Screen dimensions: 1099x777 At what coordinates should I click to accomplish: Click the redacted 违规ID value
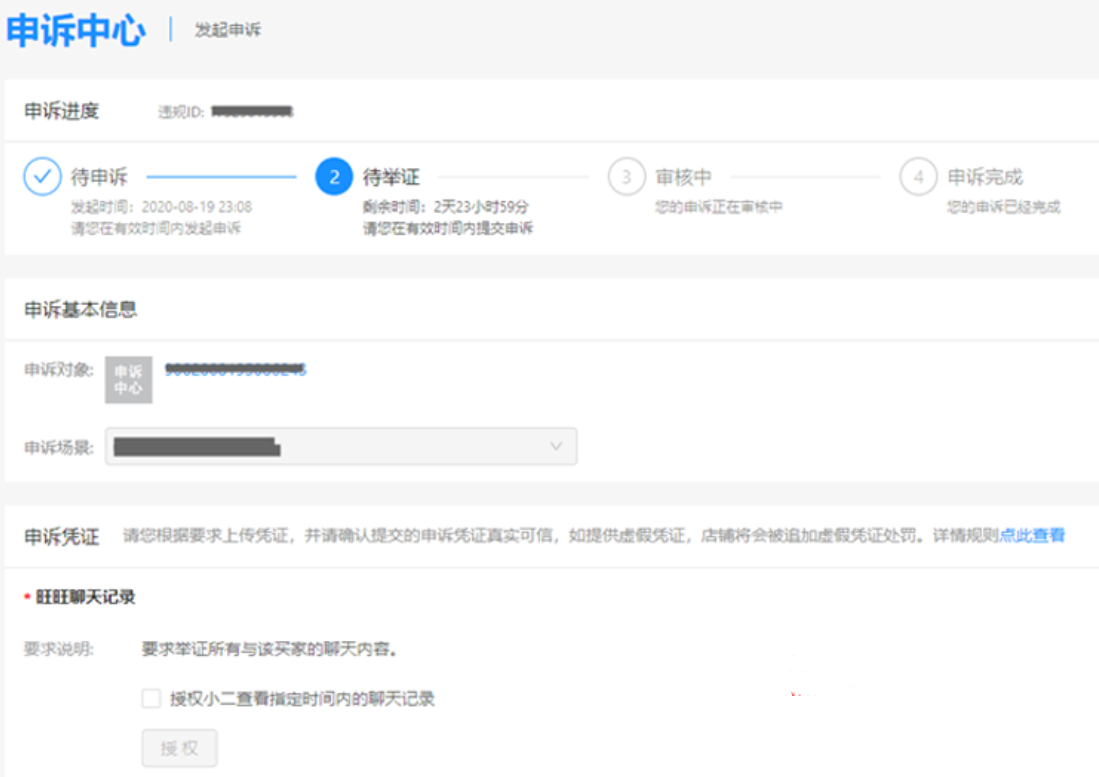252,112
